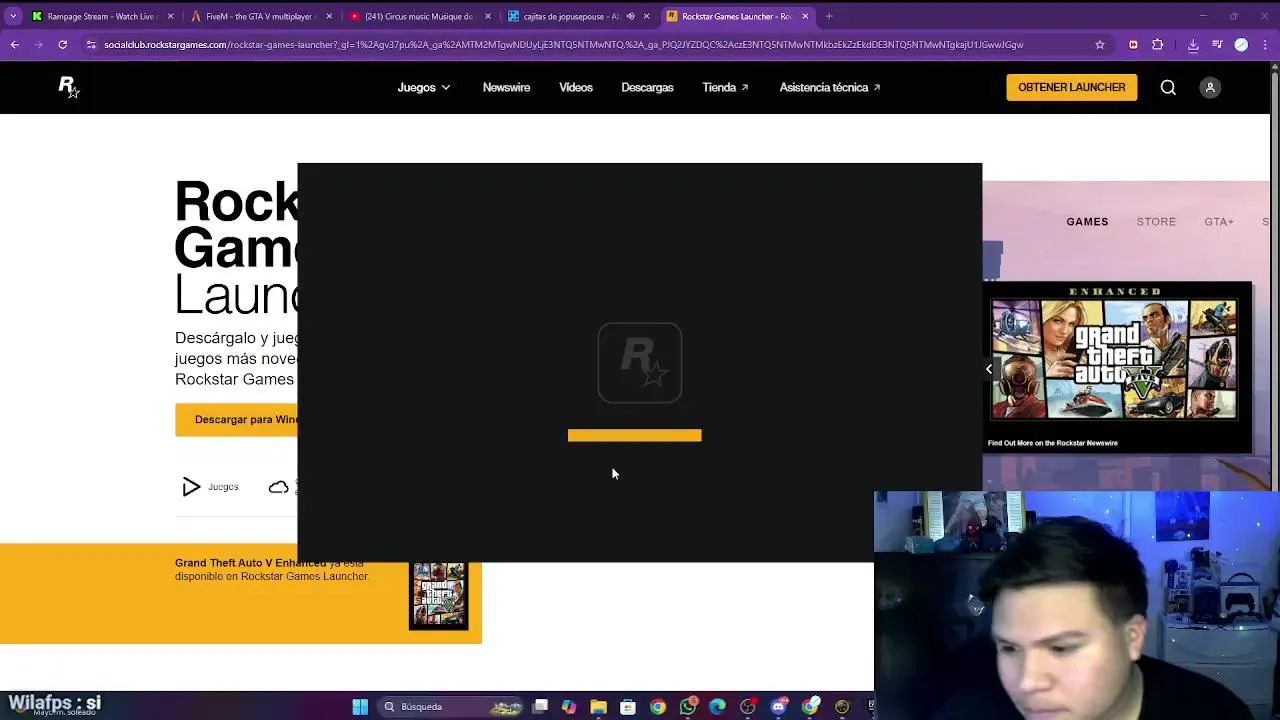This screenshot has height=720, width=1280.
Task: Click the Descargar para Windows button
Action: [238, 420]
